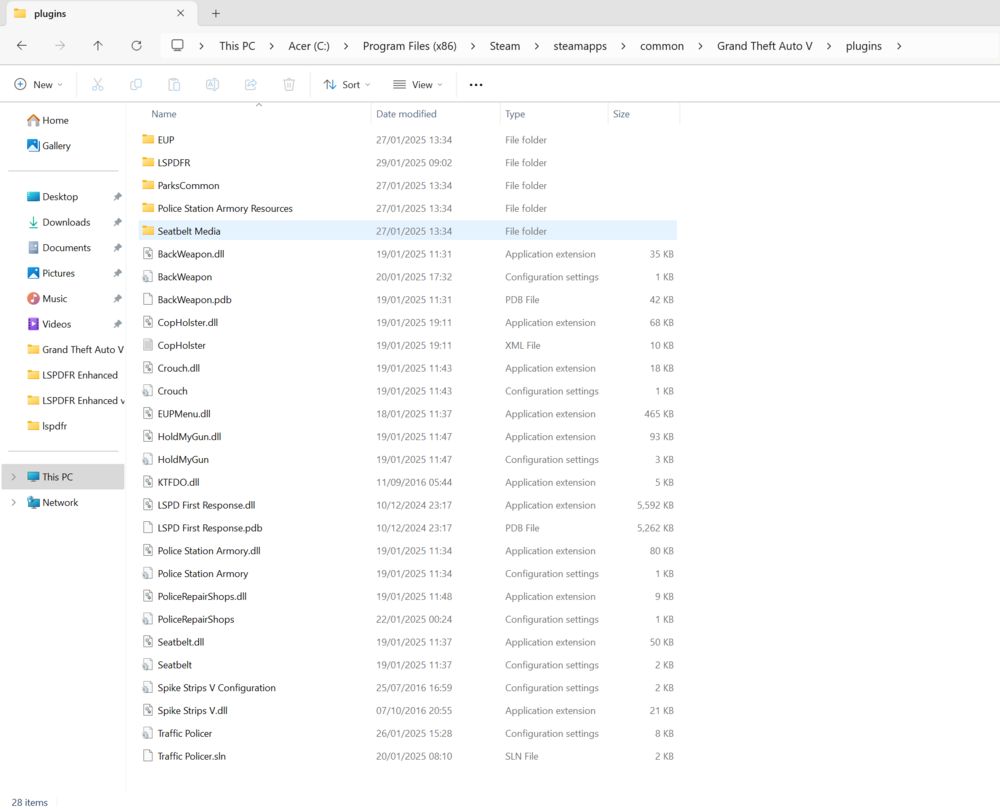
Task: Click the Copy icon in toolbar
Action: tap(136, 85)
